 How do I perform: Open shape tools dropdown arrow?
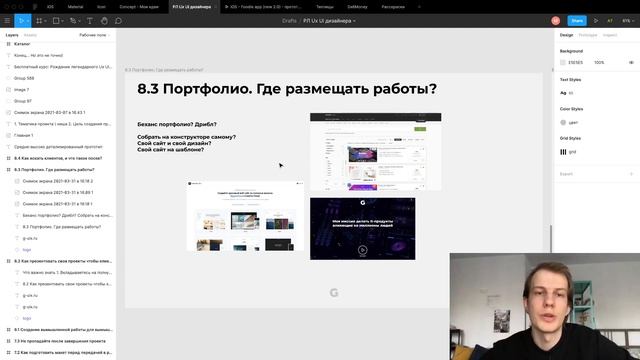click(x=62, y=21)
